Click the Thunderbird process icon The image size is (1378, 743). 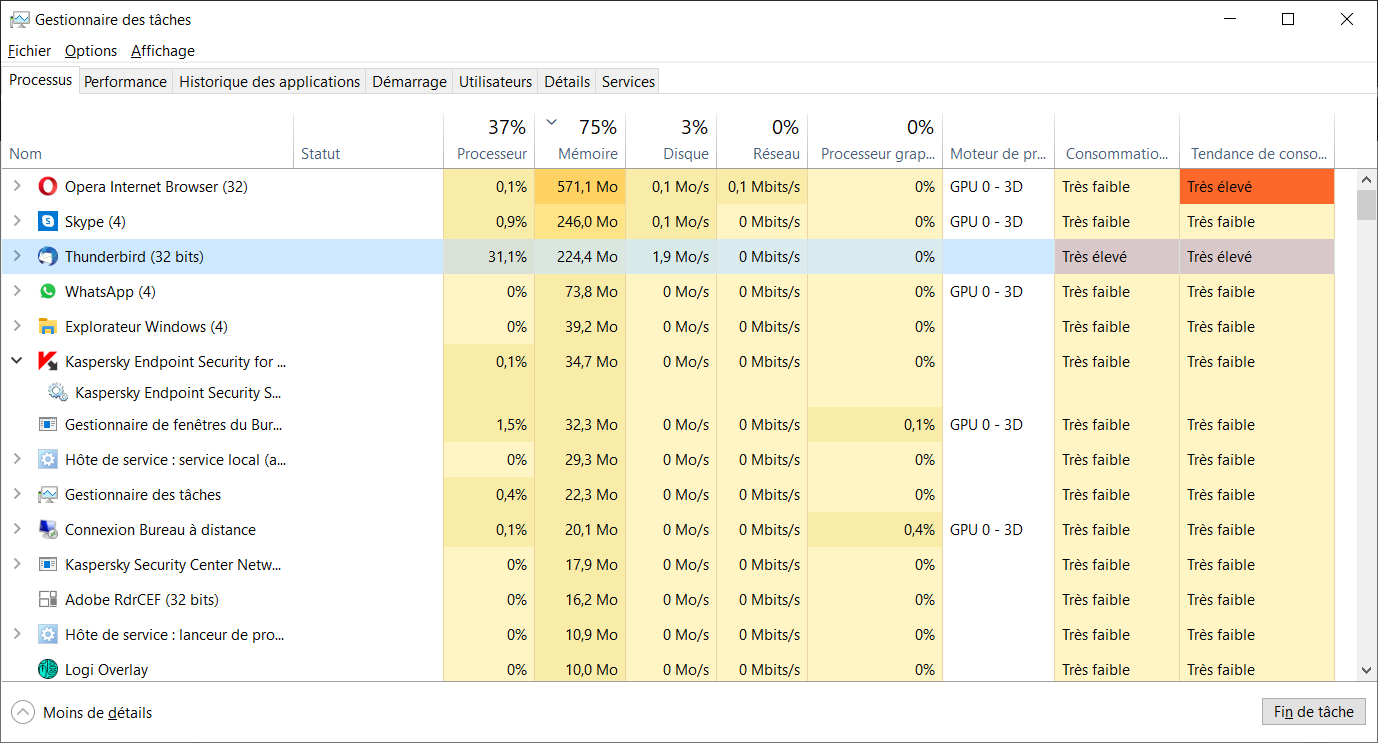point(48,257)
